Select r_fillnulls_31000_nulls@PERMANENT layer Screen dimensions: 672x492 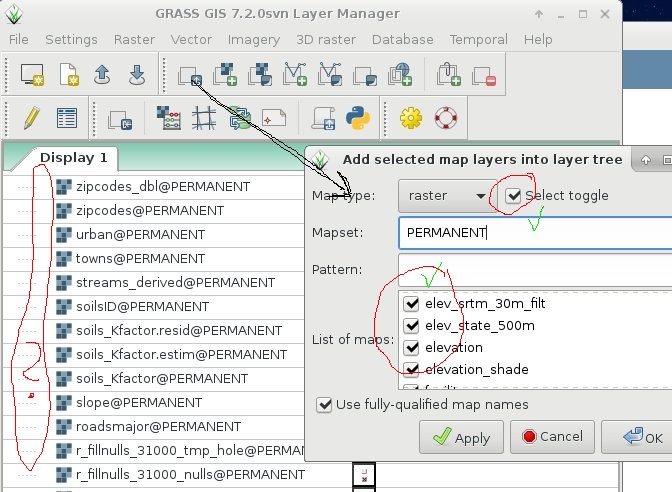coord(190,475)
